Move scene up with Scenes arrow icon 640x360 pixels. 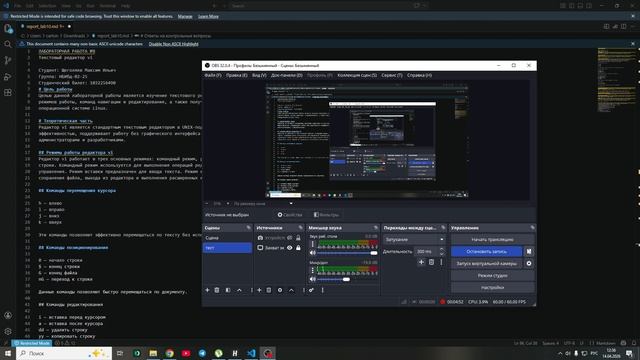click(x=240, y=290)
